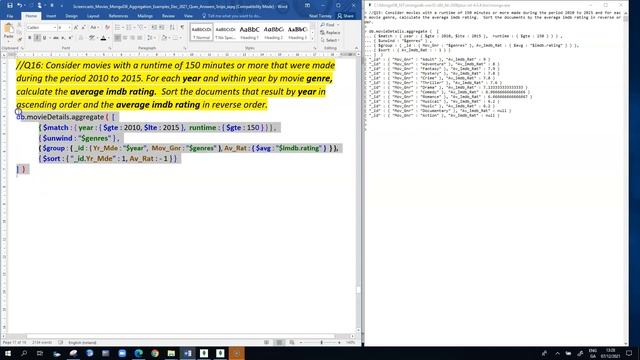Toggle Strikethrough formatting
Image resolution: width=640 pixels, height=360 pixels.
[56, 38]
